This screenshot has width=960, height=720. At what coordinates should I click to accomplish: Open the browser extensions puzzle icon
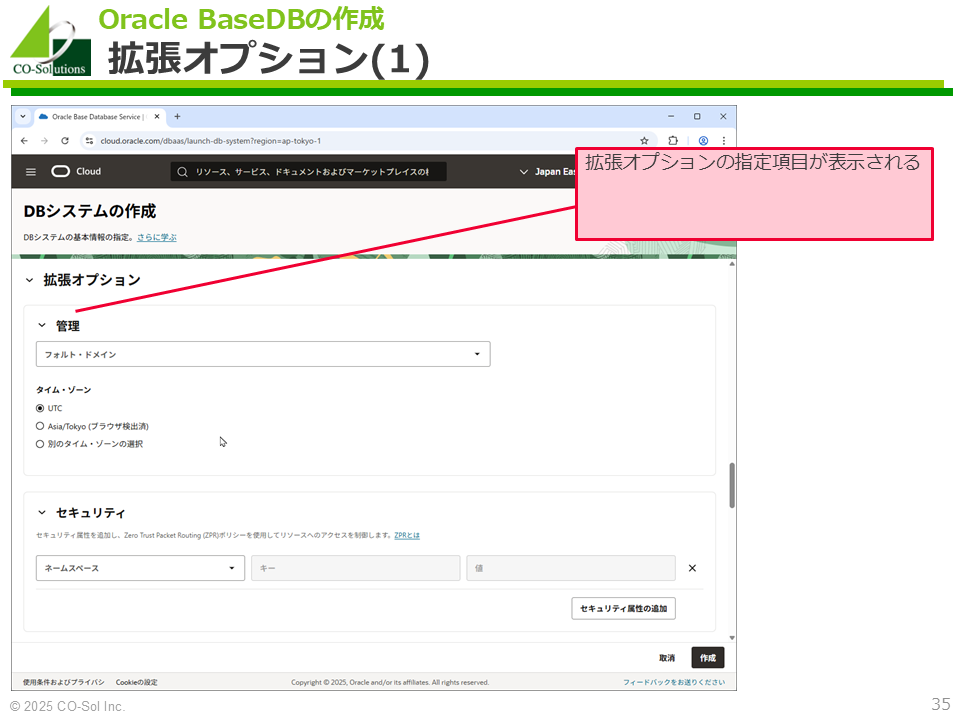[673, 141]
